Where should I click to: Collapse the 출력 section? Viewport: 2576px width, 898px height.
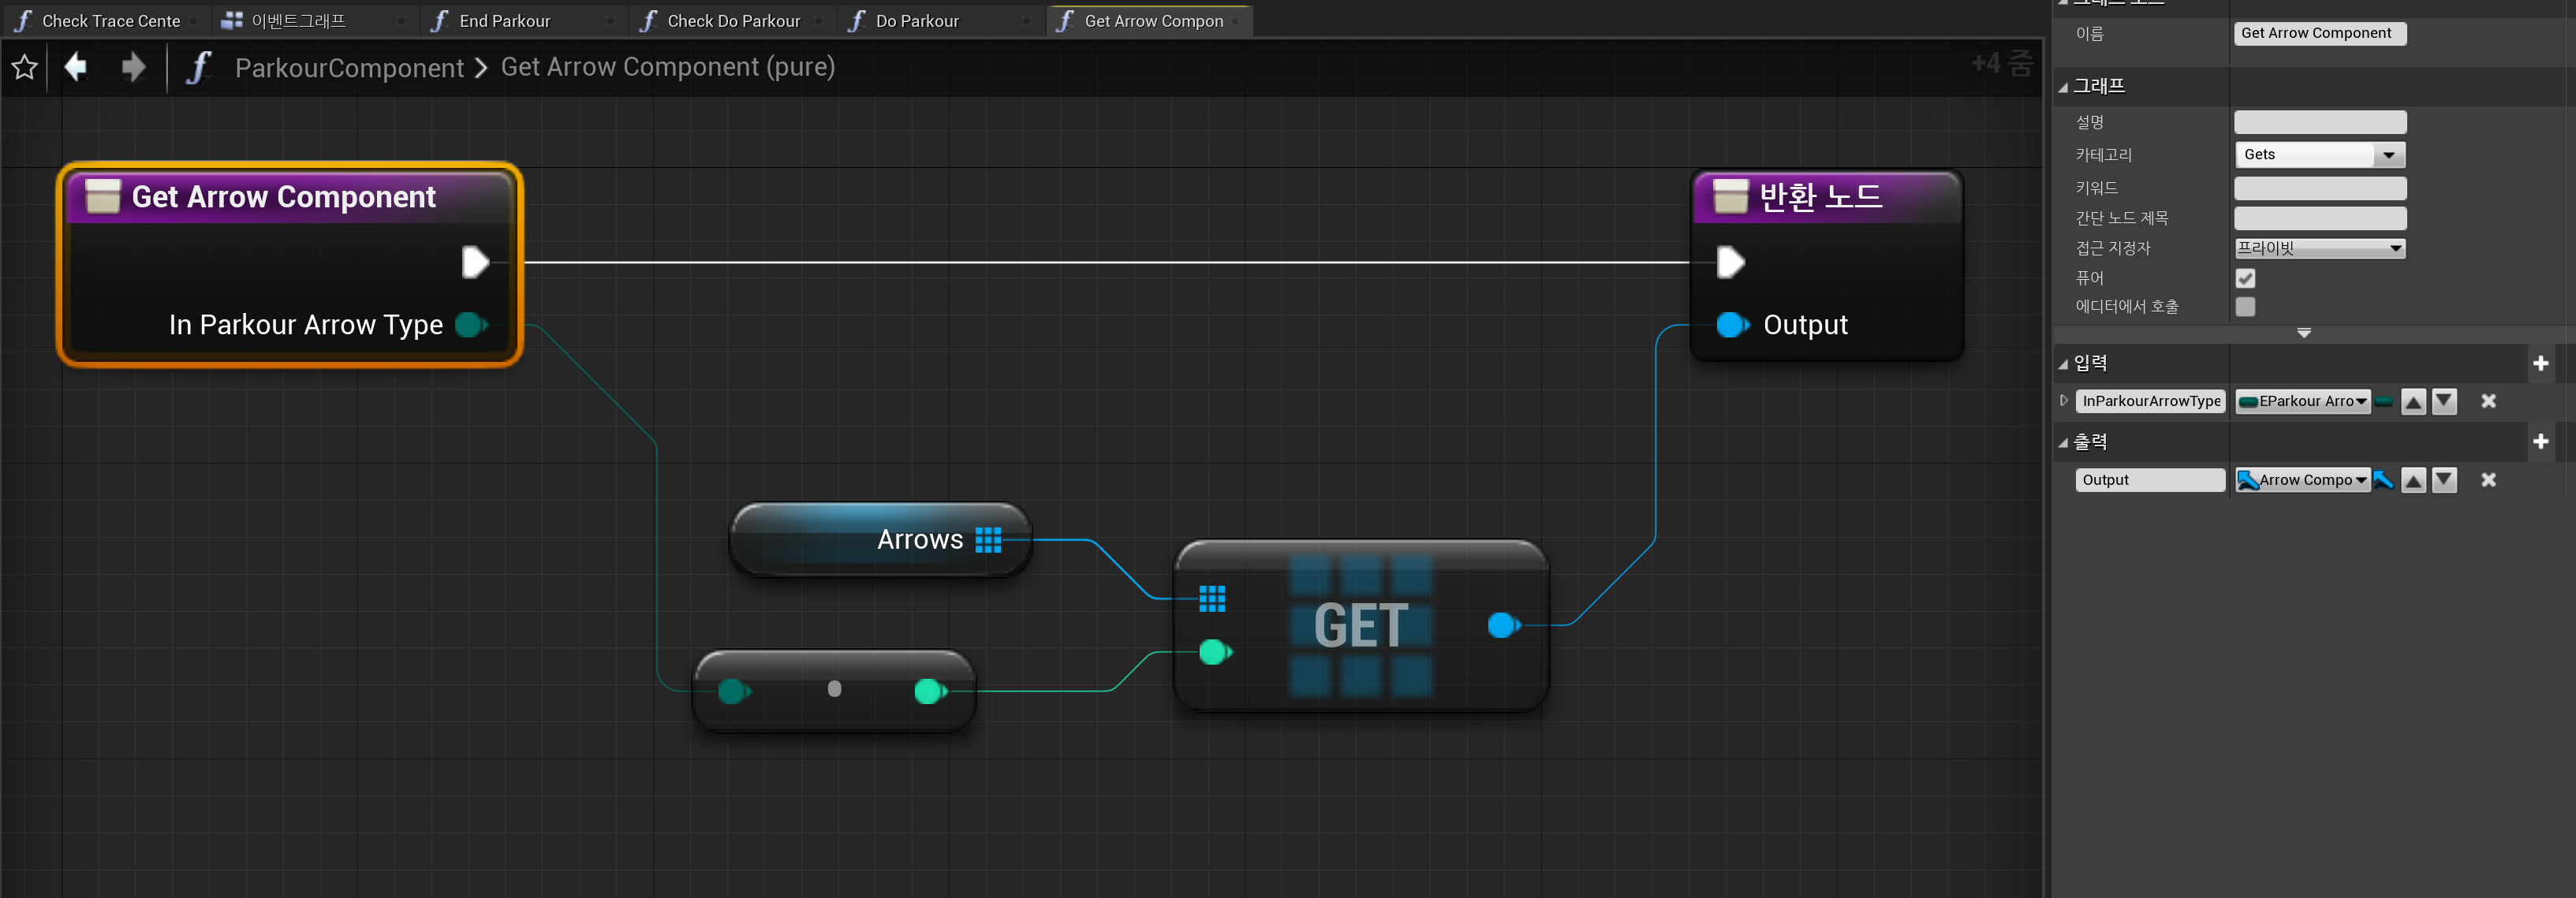[2062, 442]
